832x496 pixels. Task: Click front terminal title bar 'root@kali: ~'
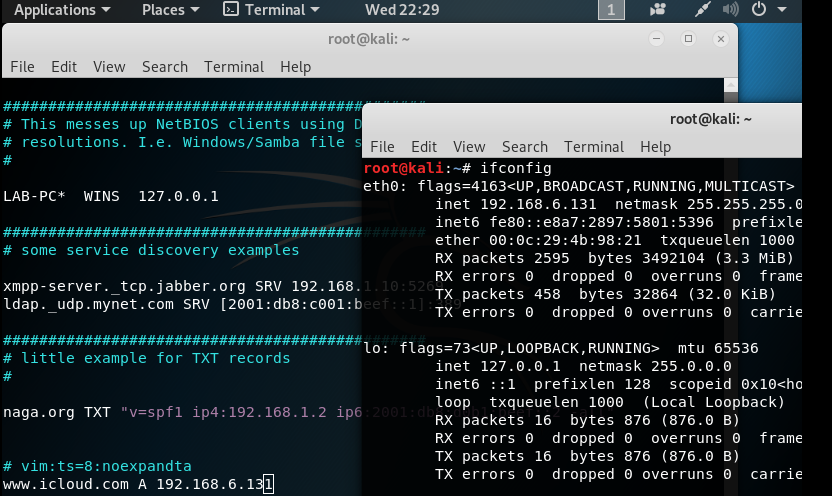[x=710, y=119]
